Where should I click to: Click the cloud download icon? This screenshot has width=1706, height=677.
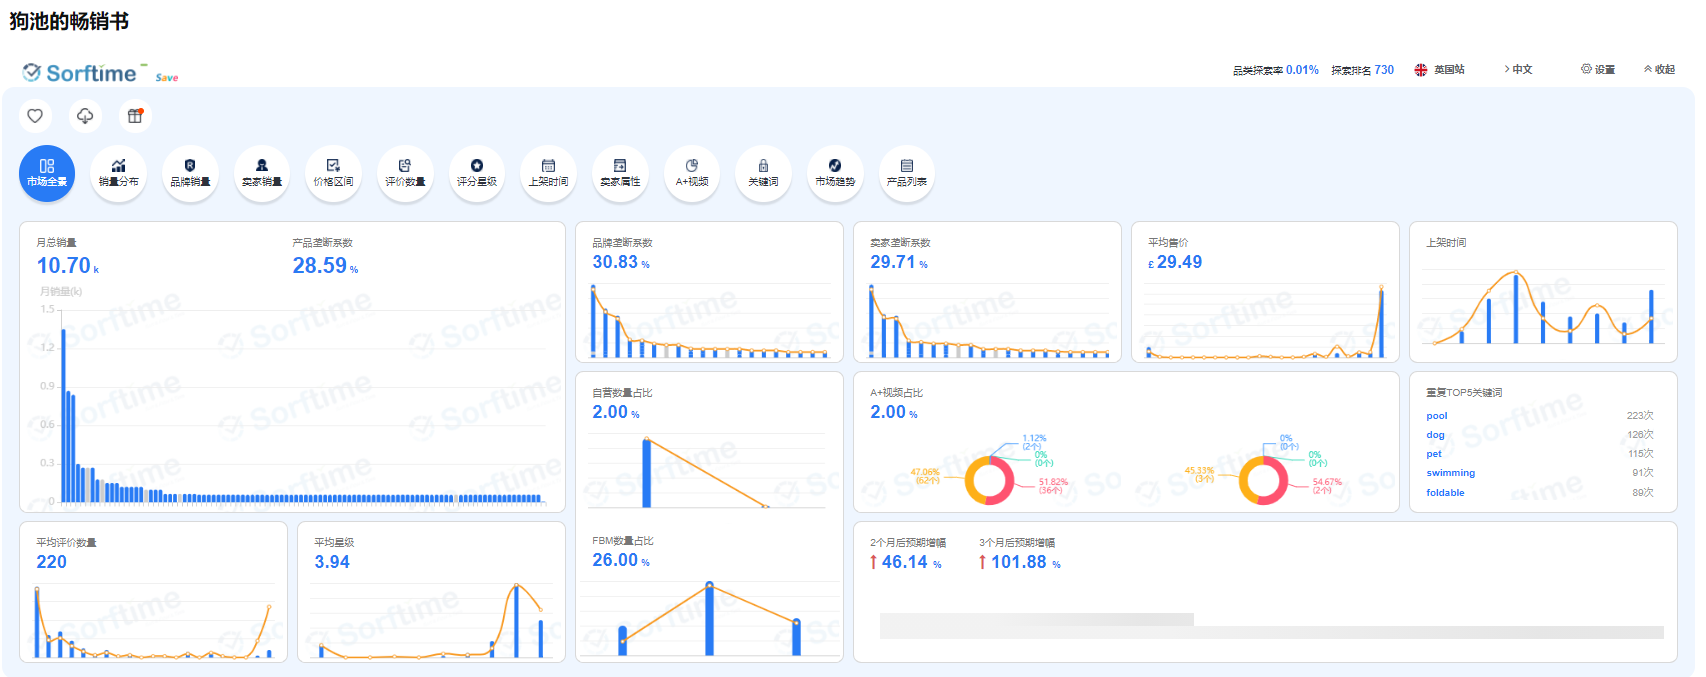(x=85, y=116)
